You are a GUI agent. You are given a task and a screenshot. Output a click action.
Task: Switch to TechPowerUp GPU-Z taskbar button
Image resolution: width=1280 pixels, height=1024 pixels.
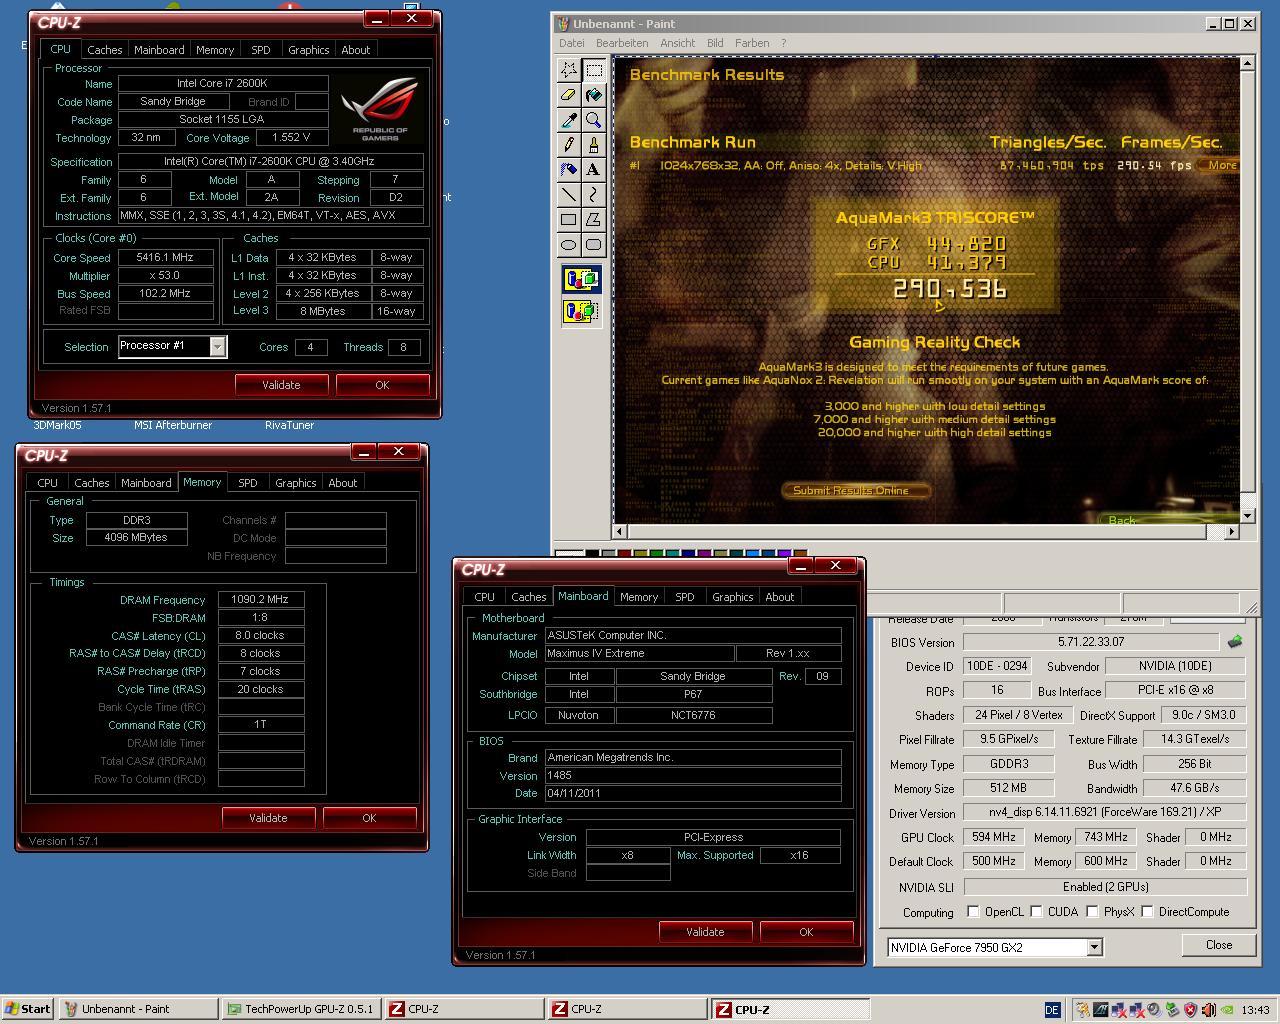coord(300,1009)
